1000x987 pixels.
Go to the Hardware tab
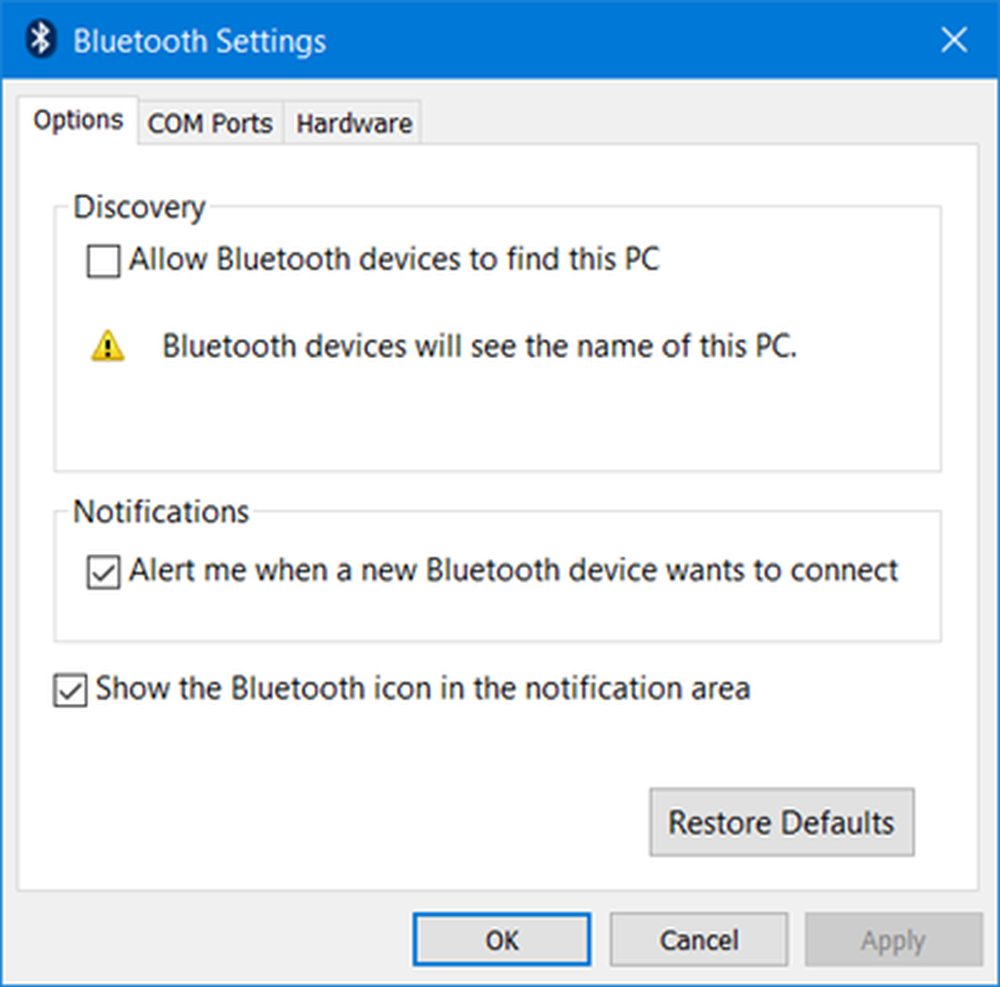pos(354,124)
